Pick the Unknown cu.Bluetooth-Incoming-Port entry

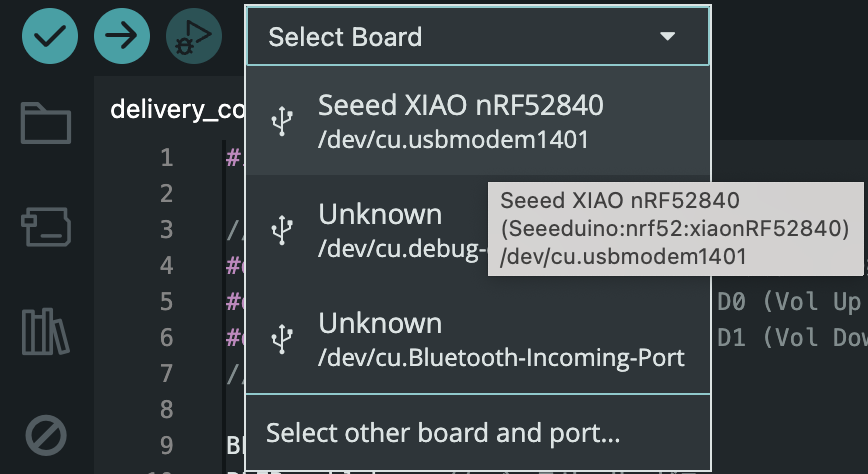500,339
